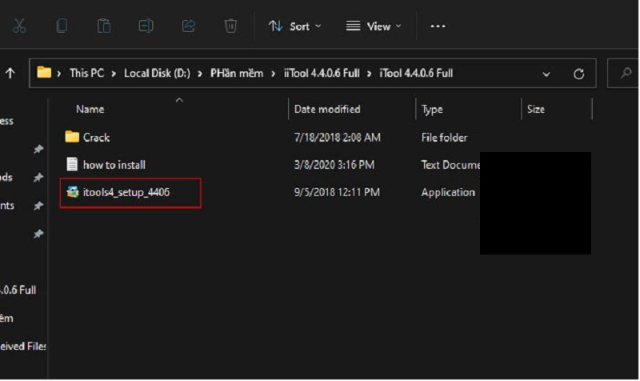Open the Sort dropdown
The height and width of the screenshot is (381, 640).
(x=295, y=27)
